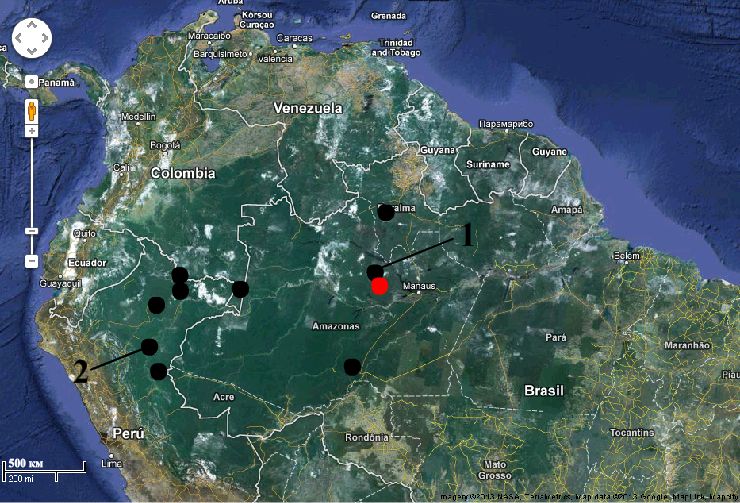
Task: Click the Bogotá city label
Action: coord(165,146)
